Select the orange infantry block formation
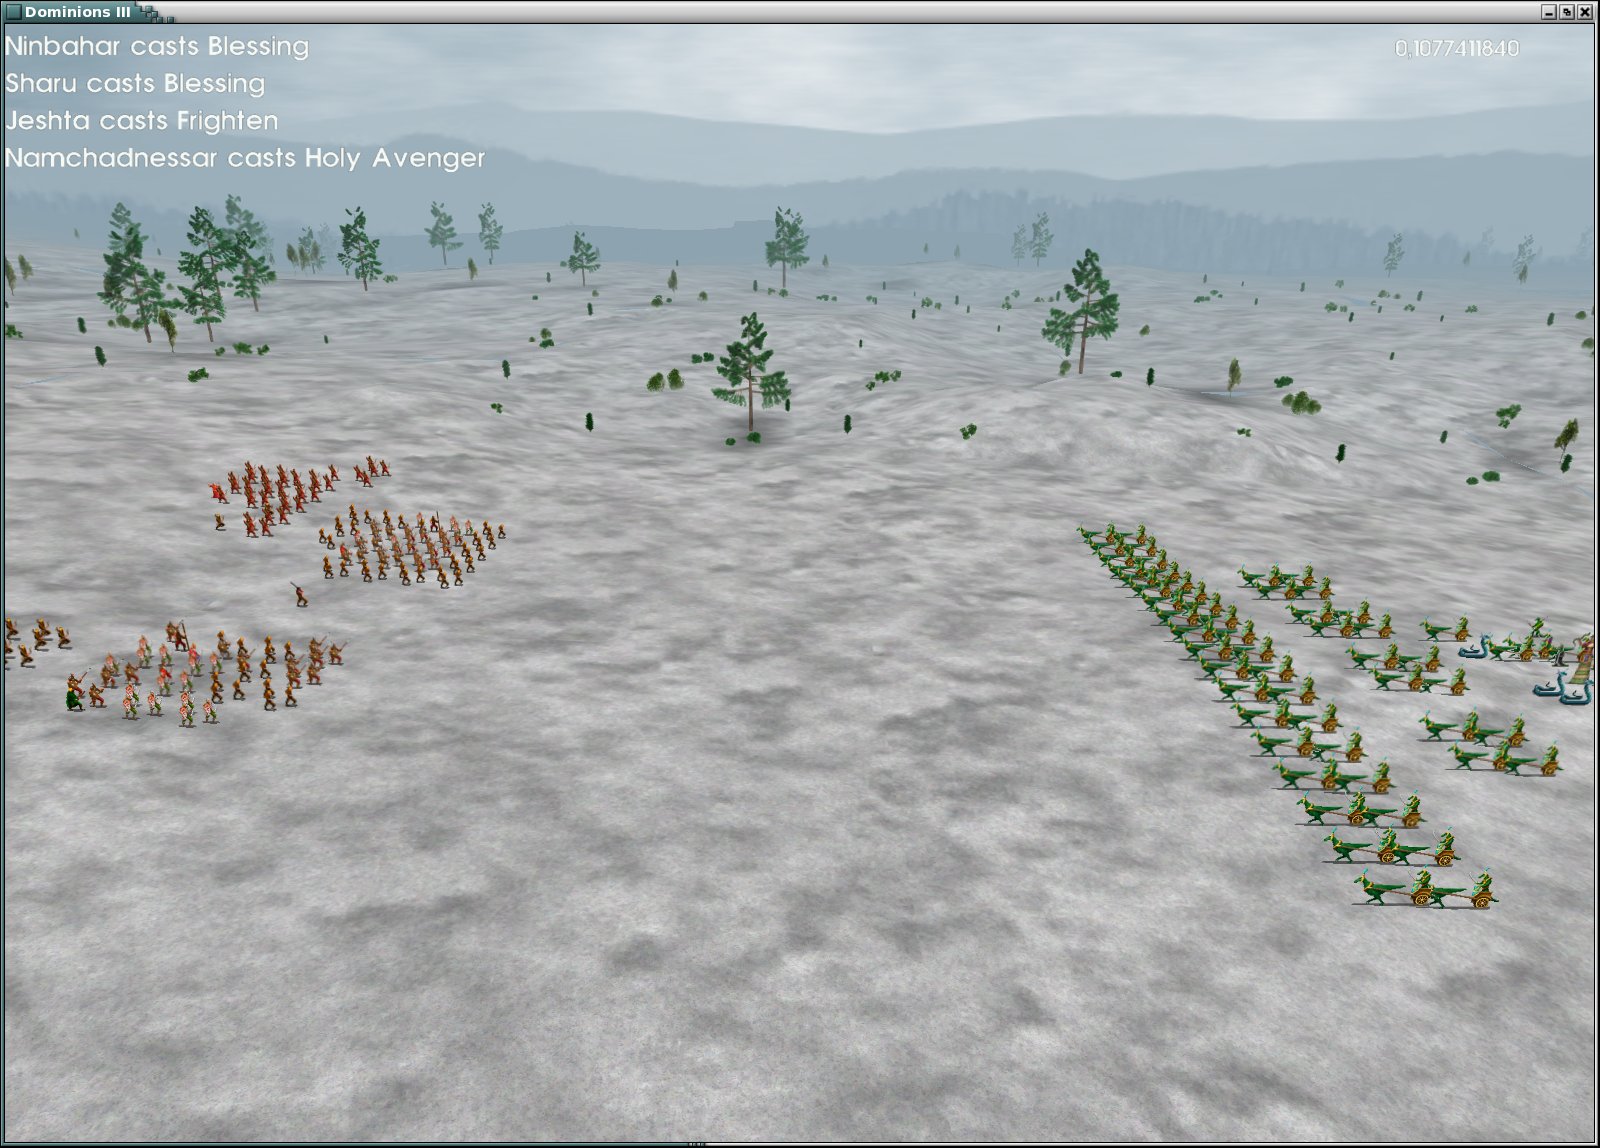The width and height of the screenshot is (1600, 1148). coord(410,547)
